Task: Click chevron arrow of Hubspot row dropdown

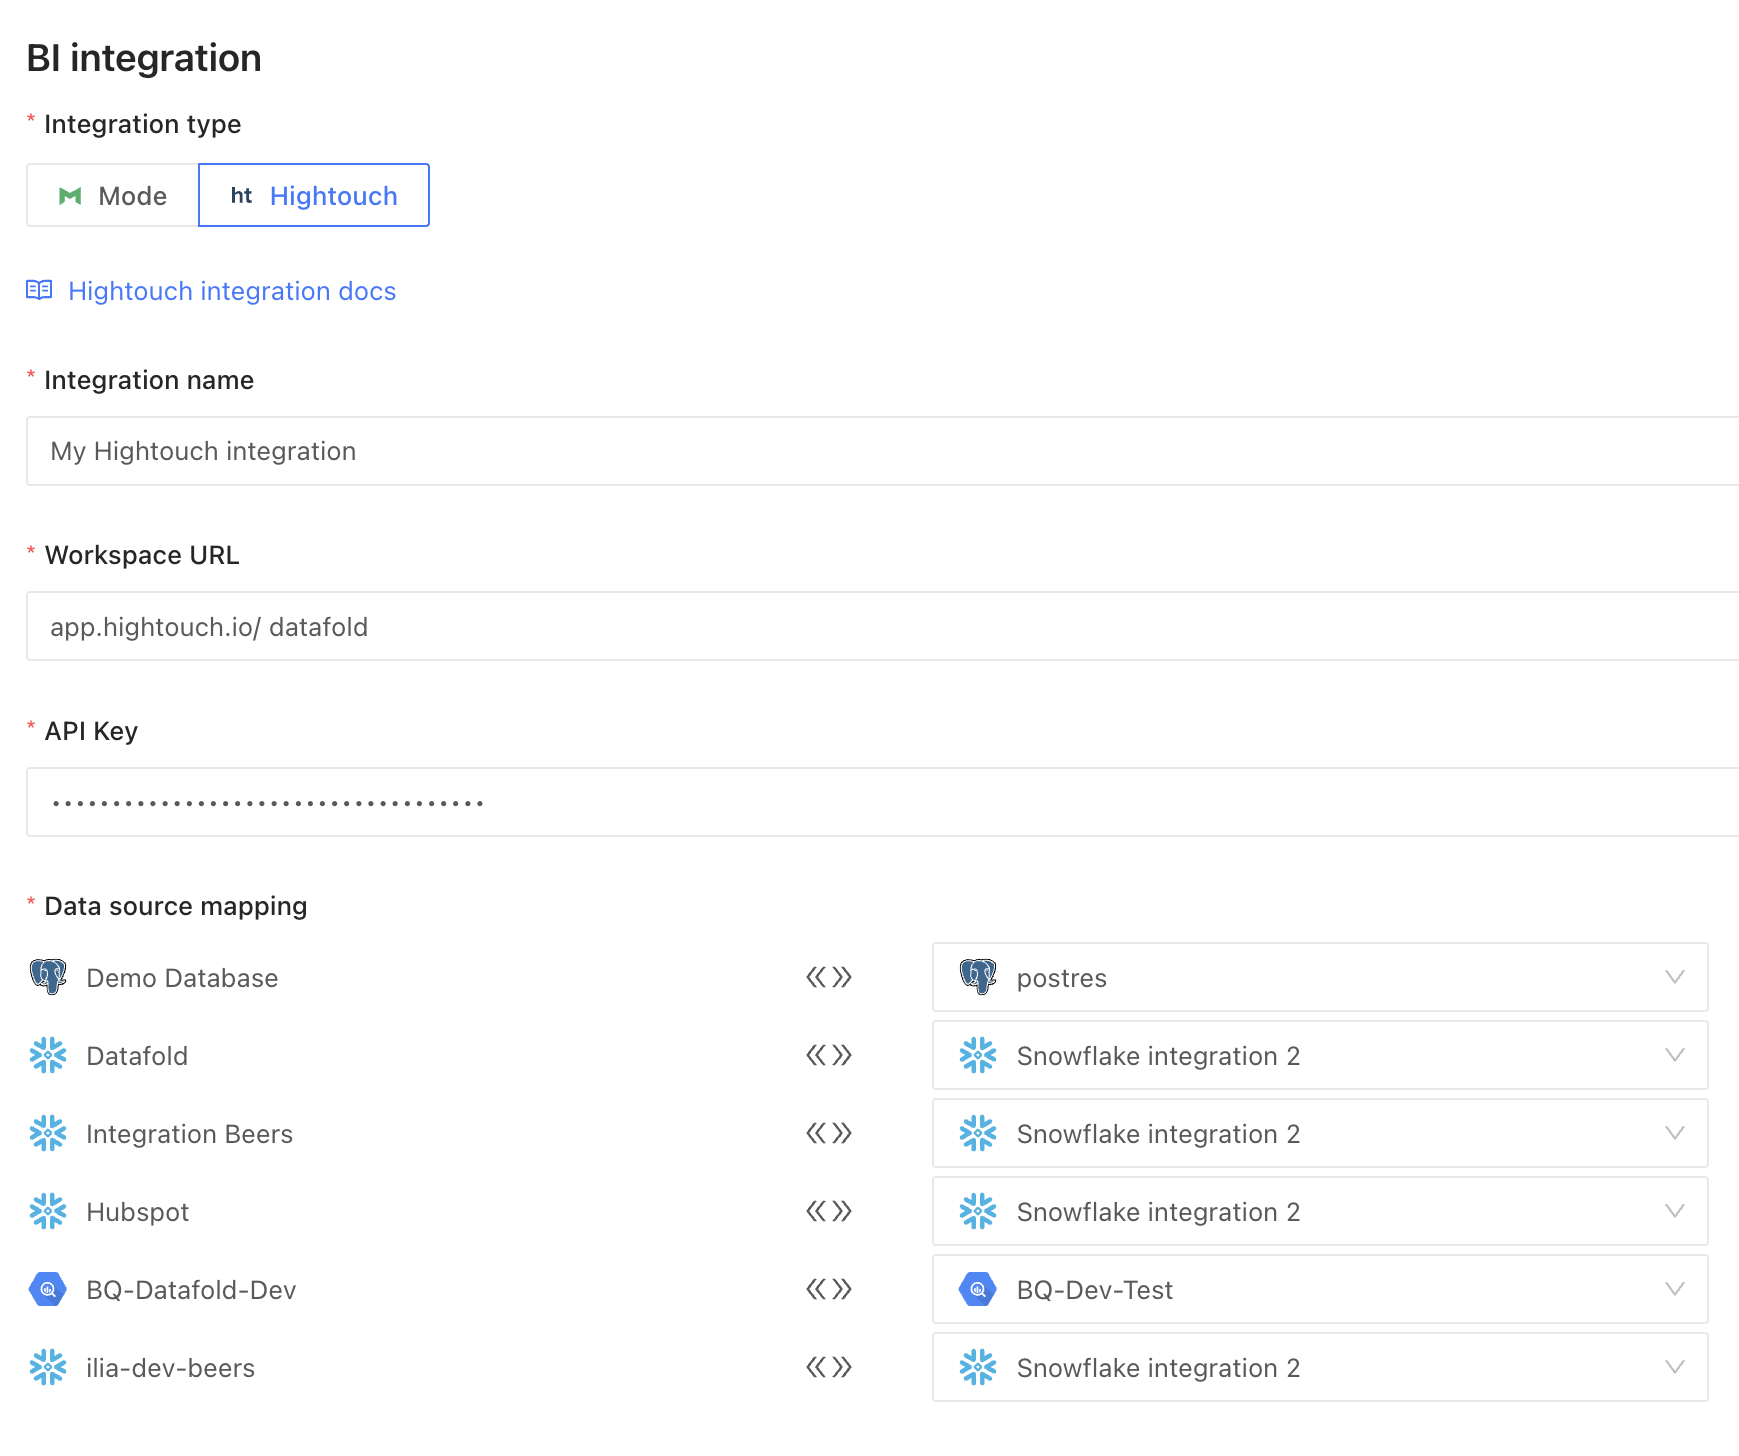Action: coord(1675,1211)
